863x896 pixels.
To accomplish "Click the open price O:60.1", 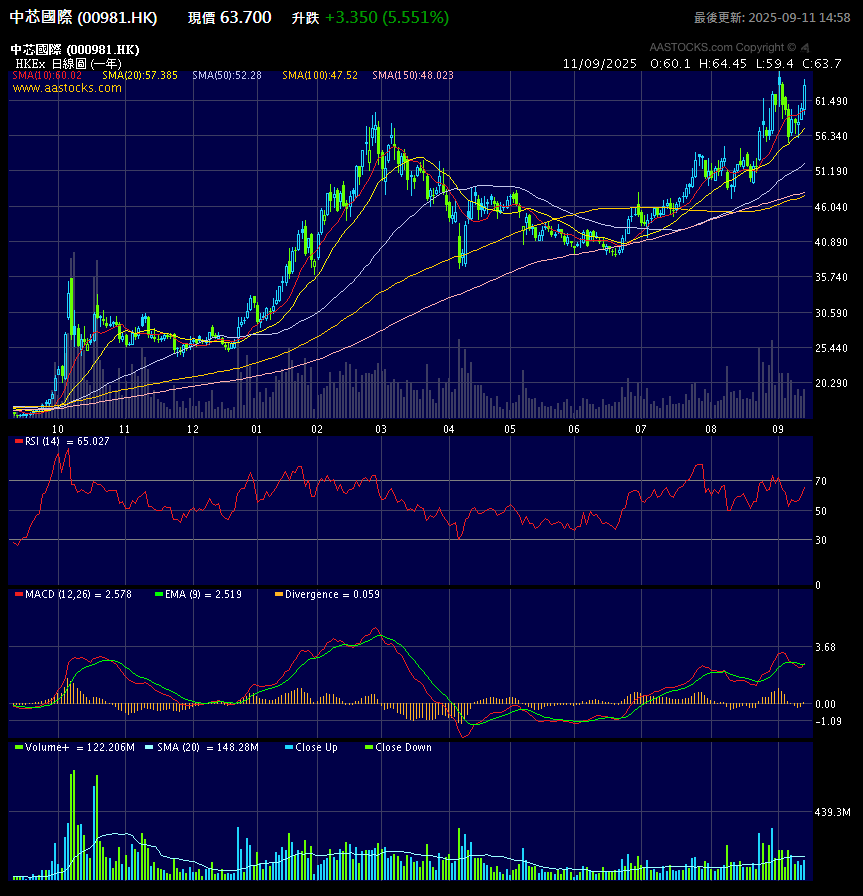I will point(670,63).
